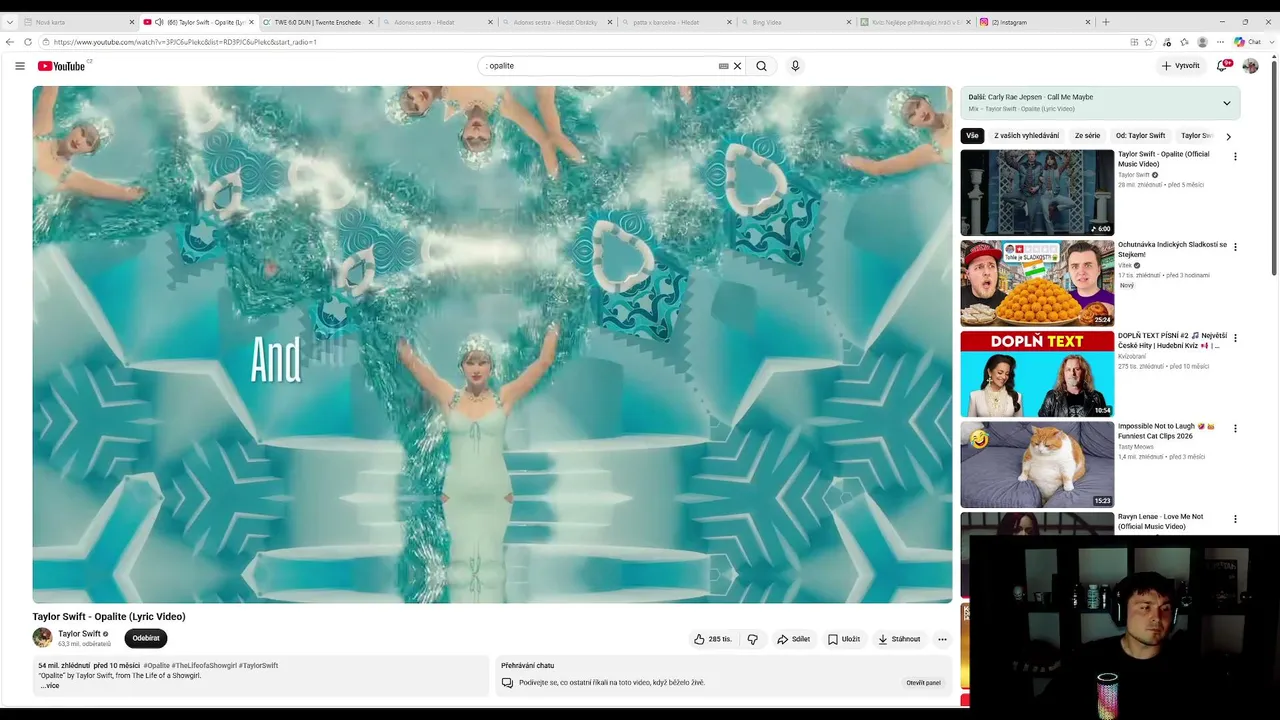Open YouTube notifications bell
1280x720 pixels.
pyautogui.click(x=1222, y=66)
